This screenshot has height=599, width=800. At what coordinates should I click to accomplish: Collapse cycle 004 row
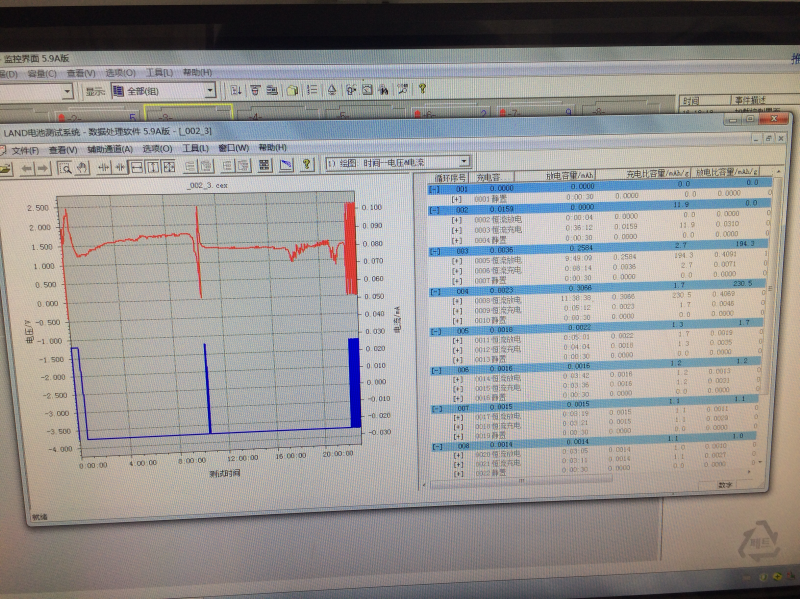[436, 292]
